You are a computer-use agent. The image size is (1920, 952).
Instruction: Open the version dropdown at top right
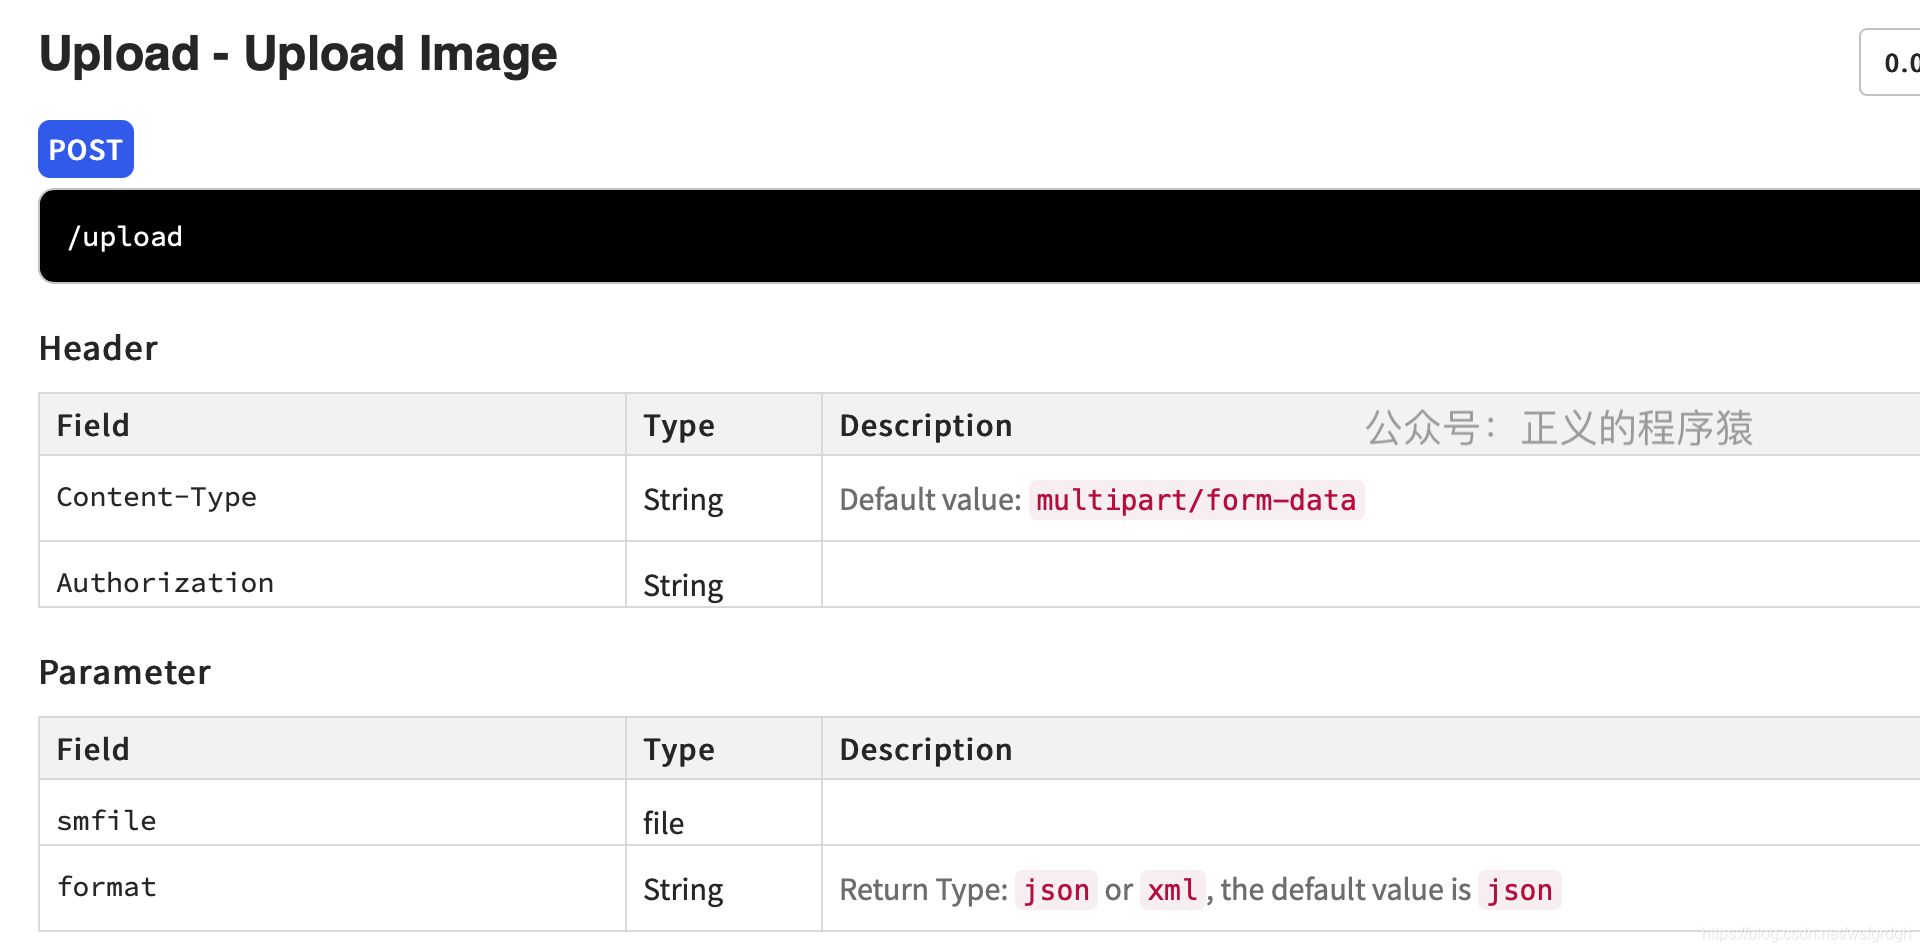tap(1892, 63)
